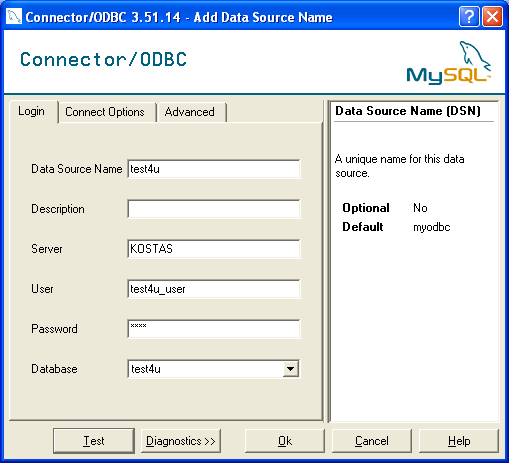Open Help from the bottom button
509x463 pixels.
pyautogui.click(x=459, y=441)
